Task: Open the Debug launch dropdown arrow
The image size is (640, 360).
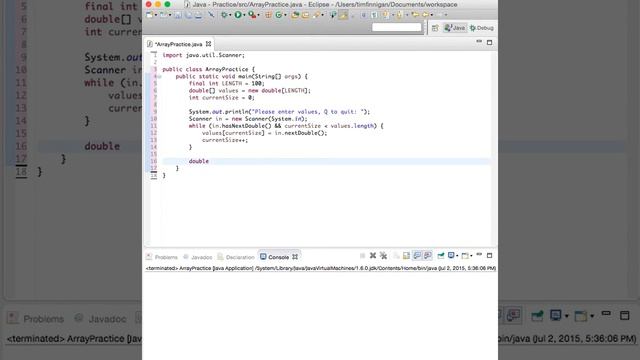Action: (230, 15)
